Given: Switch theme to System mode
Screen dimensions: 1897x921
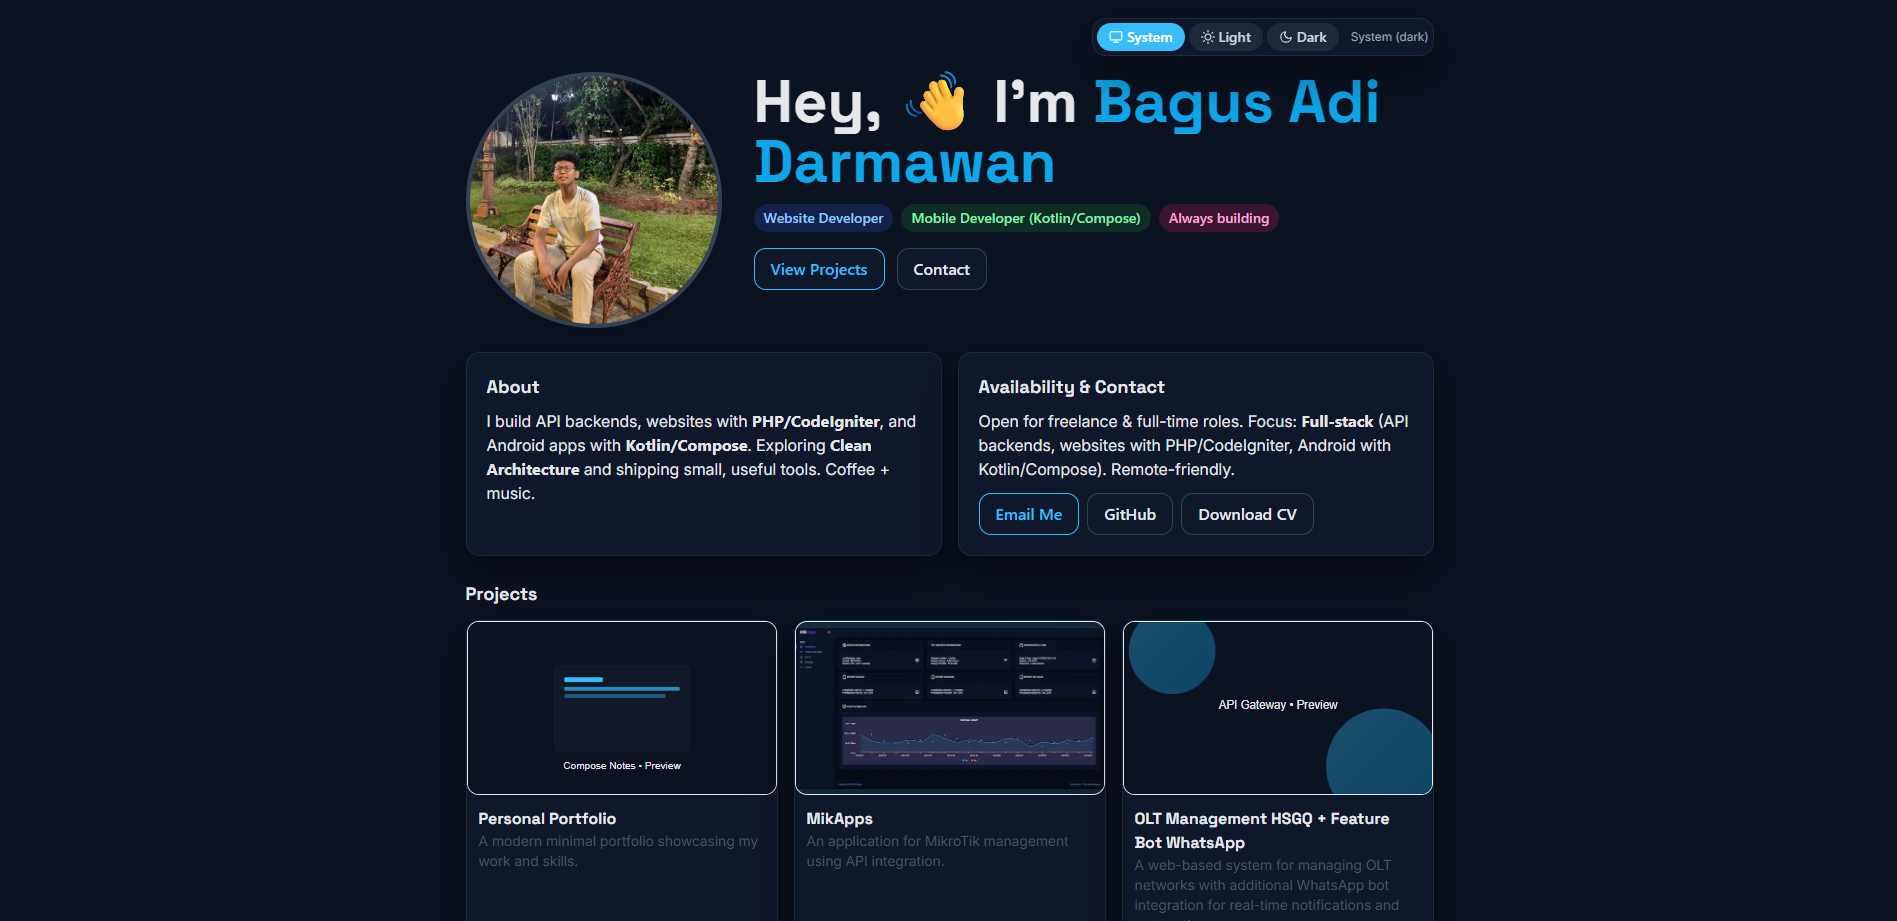Looking at the screenshot, I should coord(1140,37).
